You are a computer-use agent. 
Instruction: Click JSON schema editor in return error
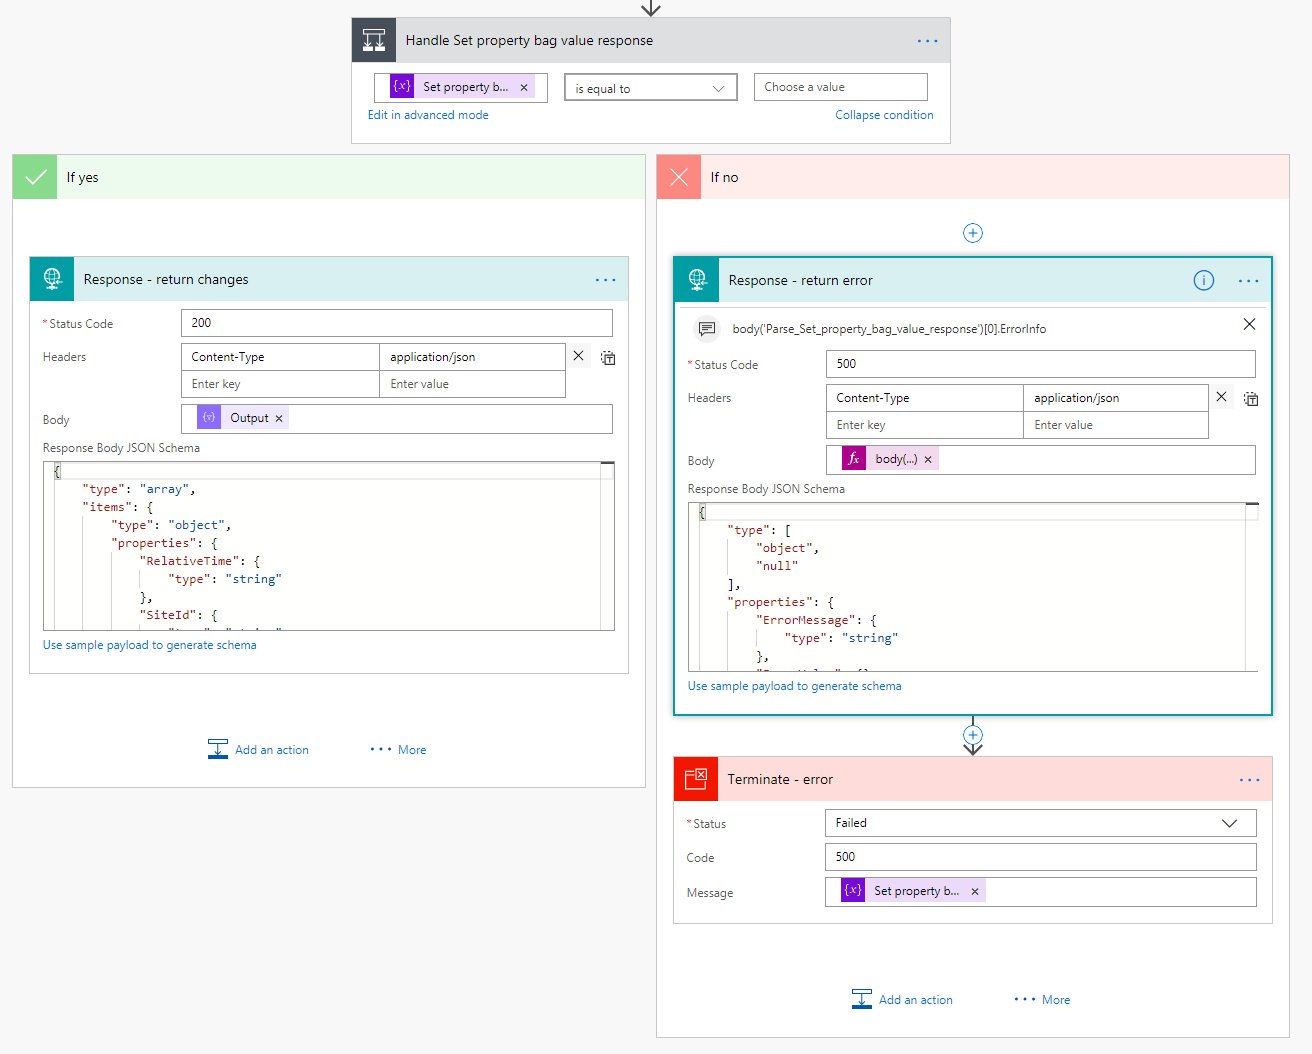pyautogui.click(x=973, y=587)
